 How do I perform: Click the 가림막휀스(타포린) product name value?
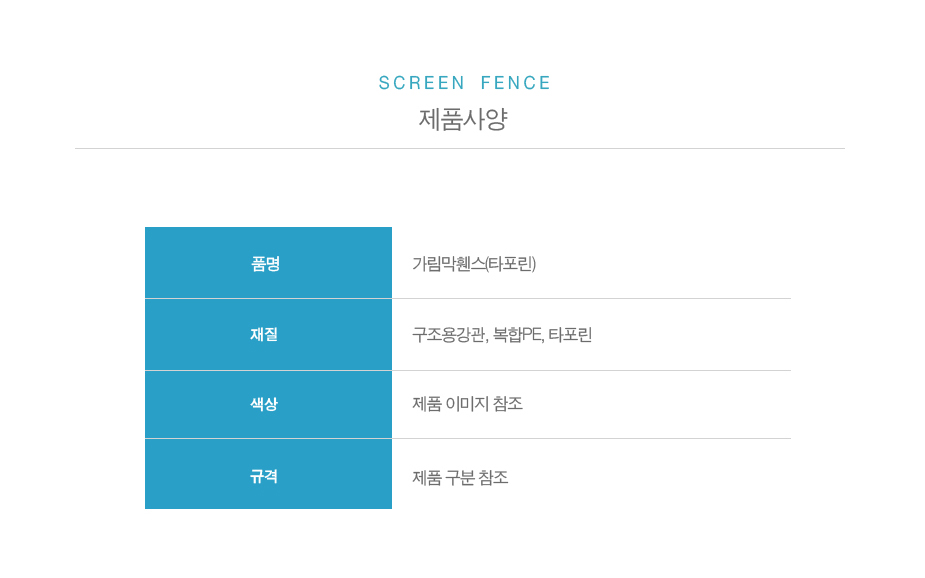point(474,264)
